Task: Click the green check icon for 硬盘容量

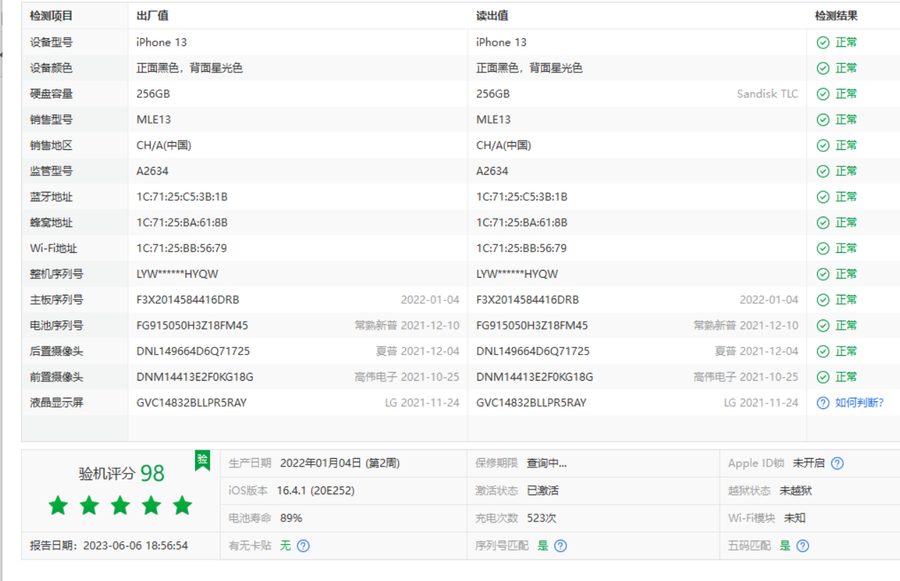Action: coord(823,94)
